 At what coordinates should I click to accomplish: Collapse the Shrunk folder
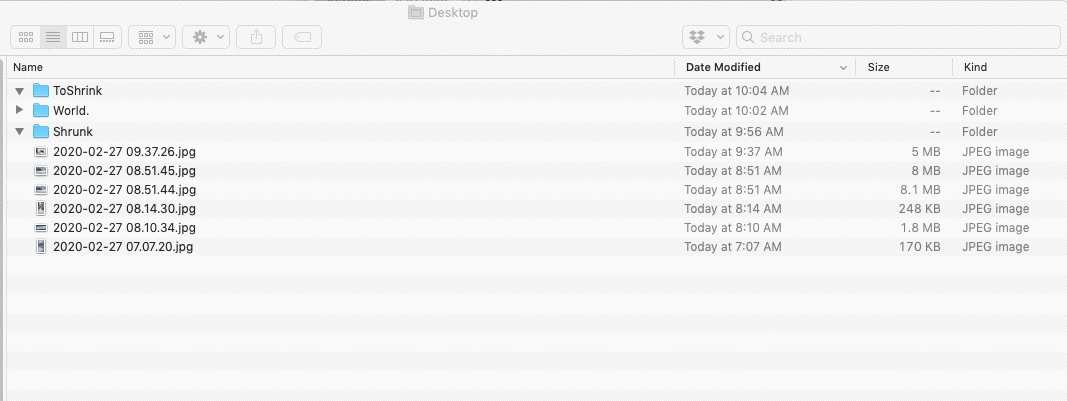click(x=19, y=131)
